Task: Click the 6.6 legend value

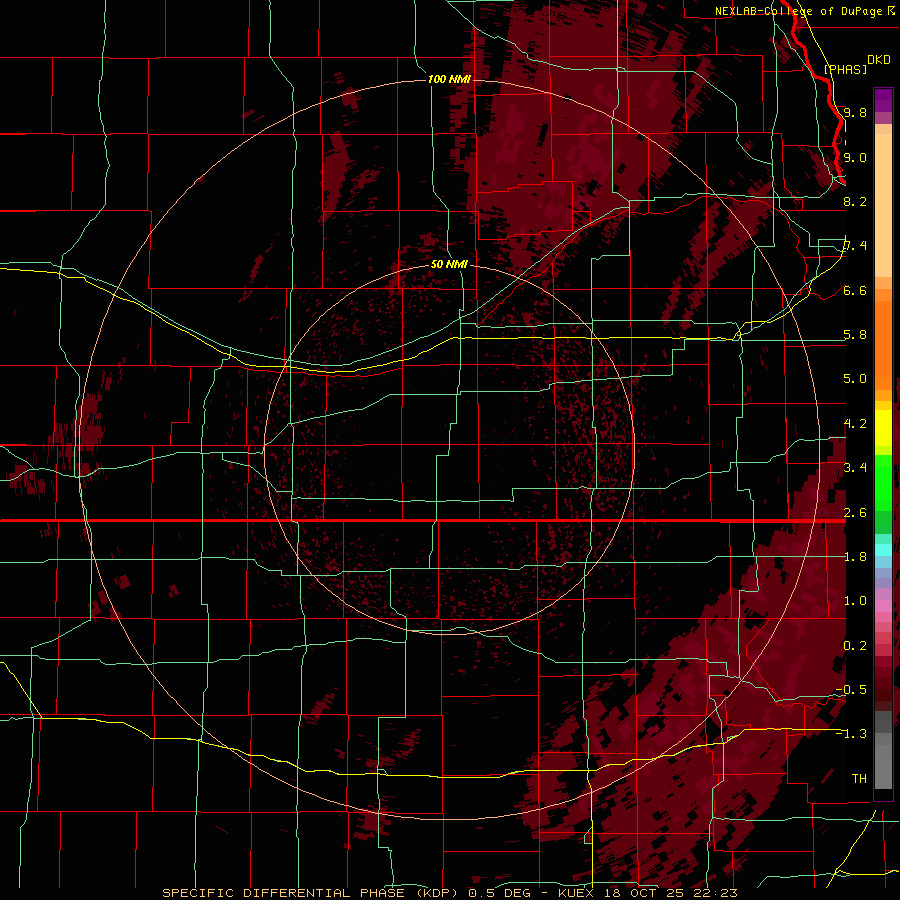Action: tap(855, 290)
